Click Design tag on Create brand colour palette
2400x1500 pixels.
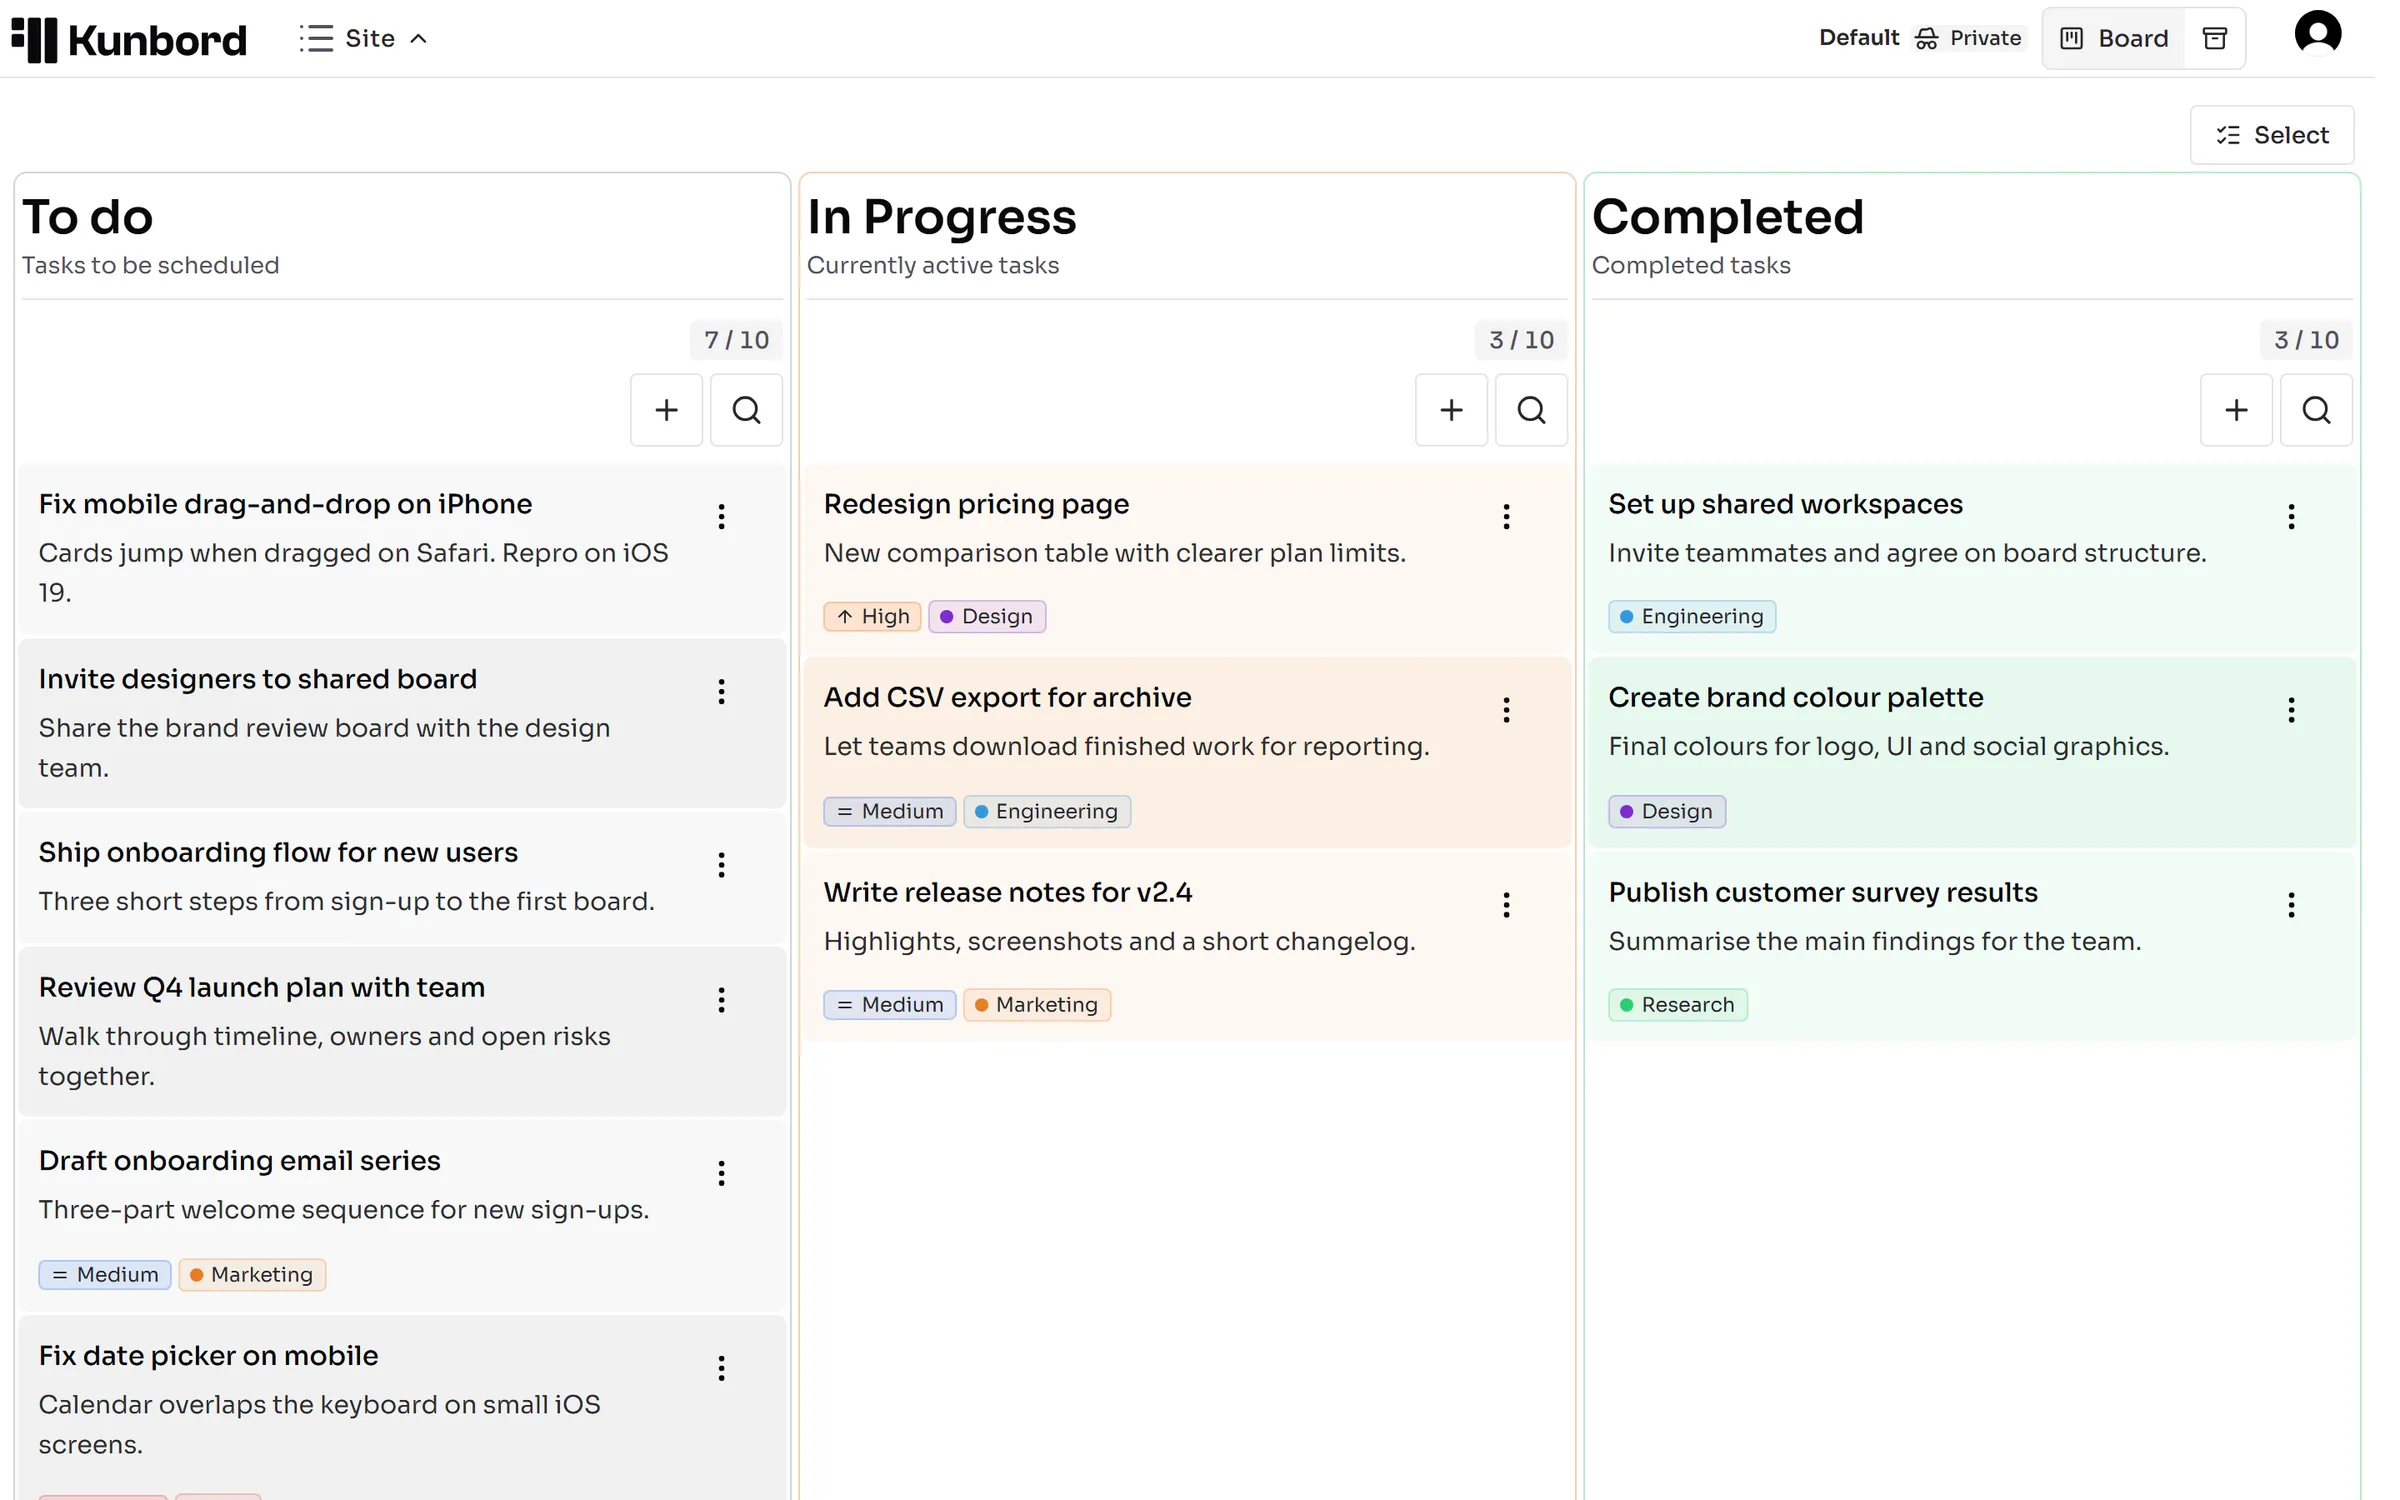(1667, 811)
